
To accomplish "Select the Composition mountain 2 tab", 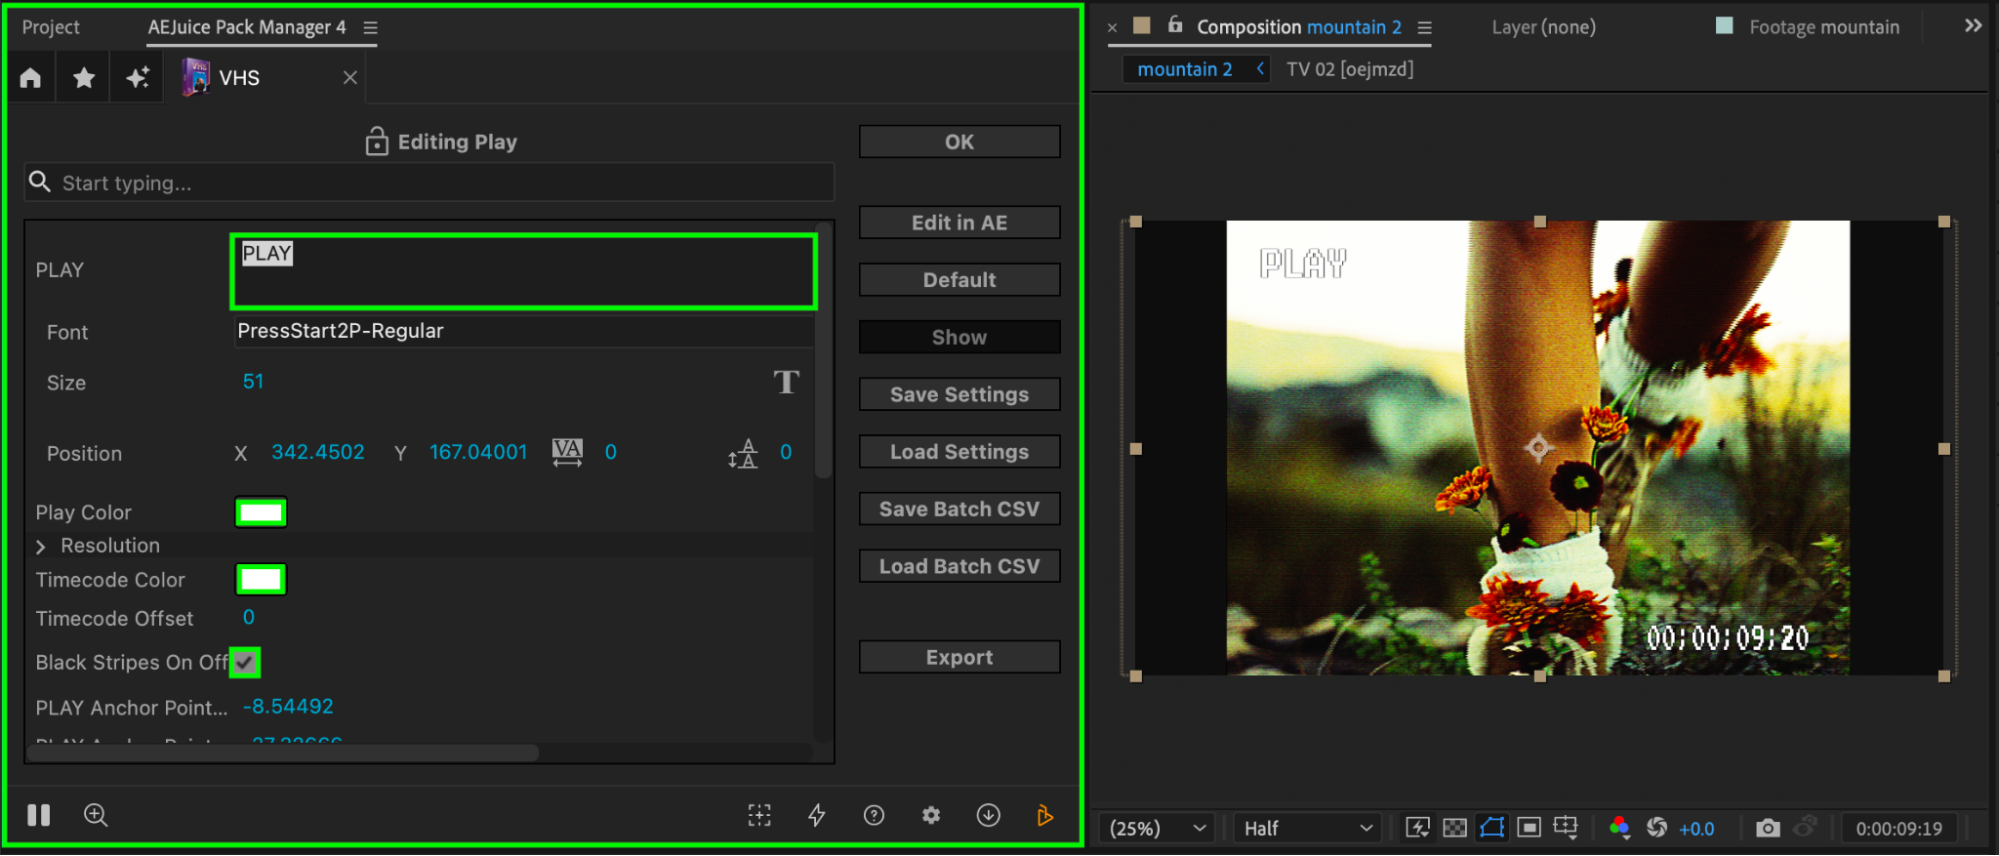I will [1299, 27].
